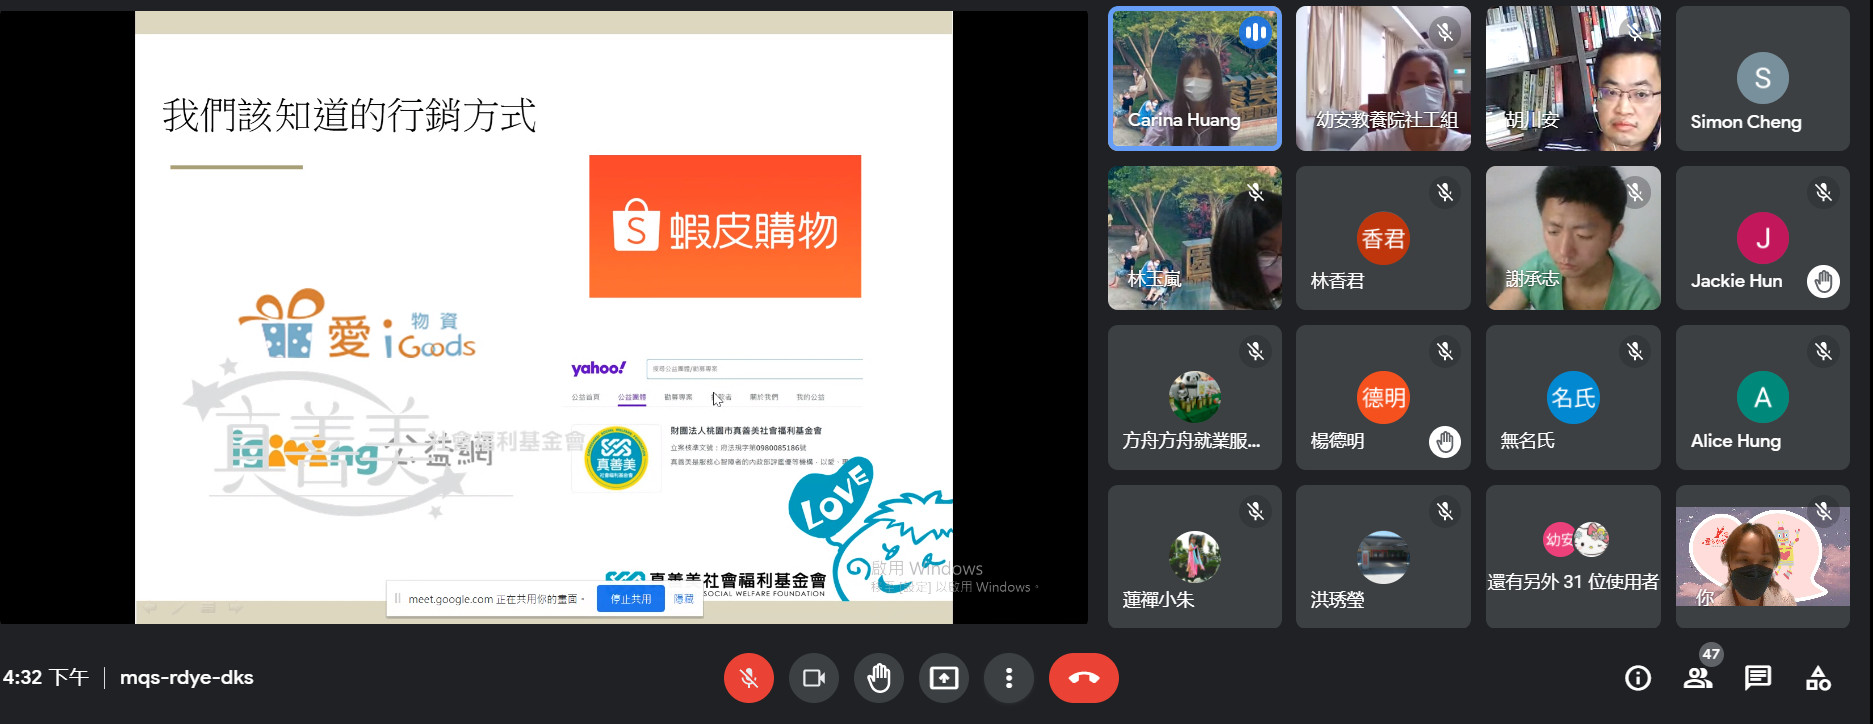Select the 洪琇瑩 participant tile
The image size is (1873, 724).
click(x=1383, y=557)
